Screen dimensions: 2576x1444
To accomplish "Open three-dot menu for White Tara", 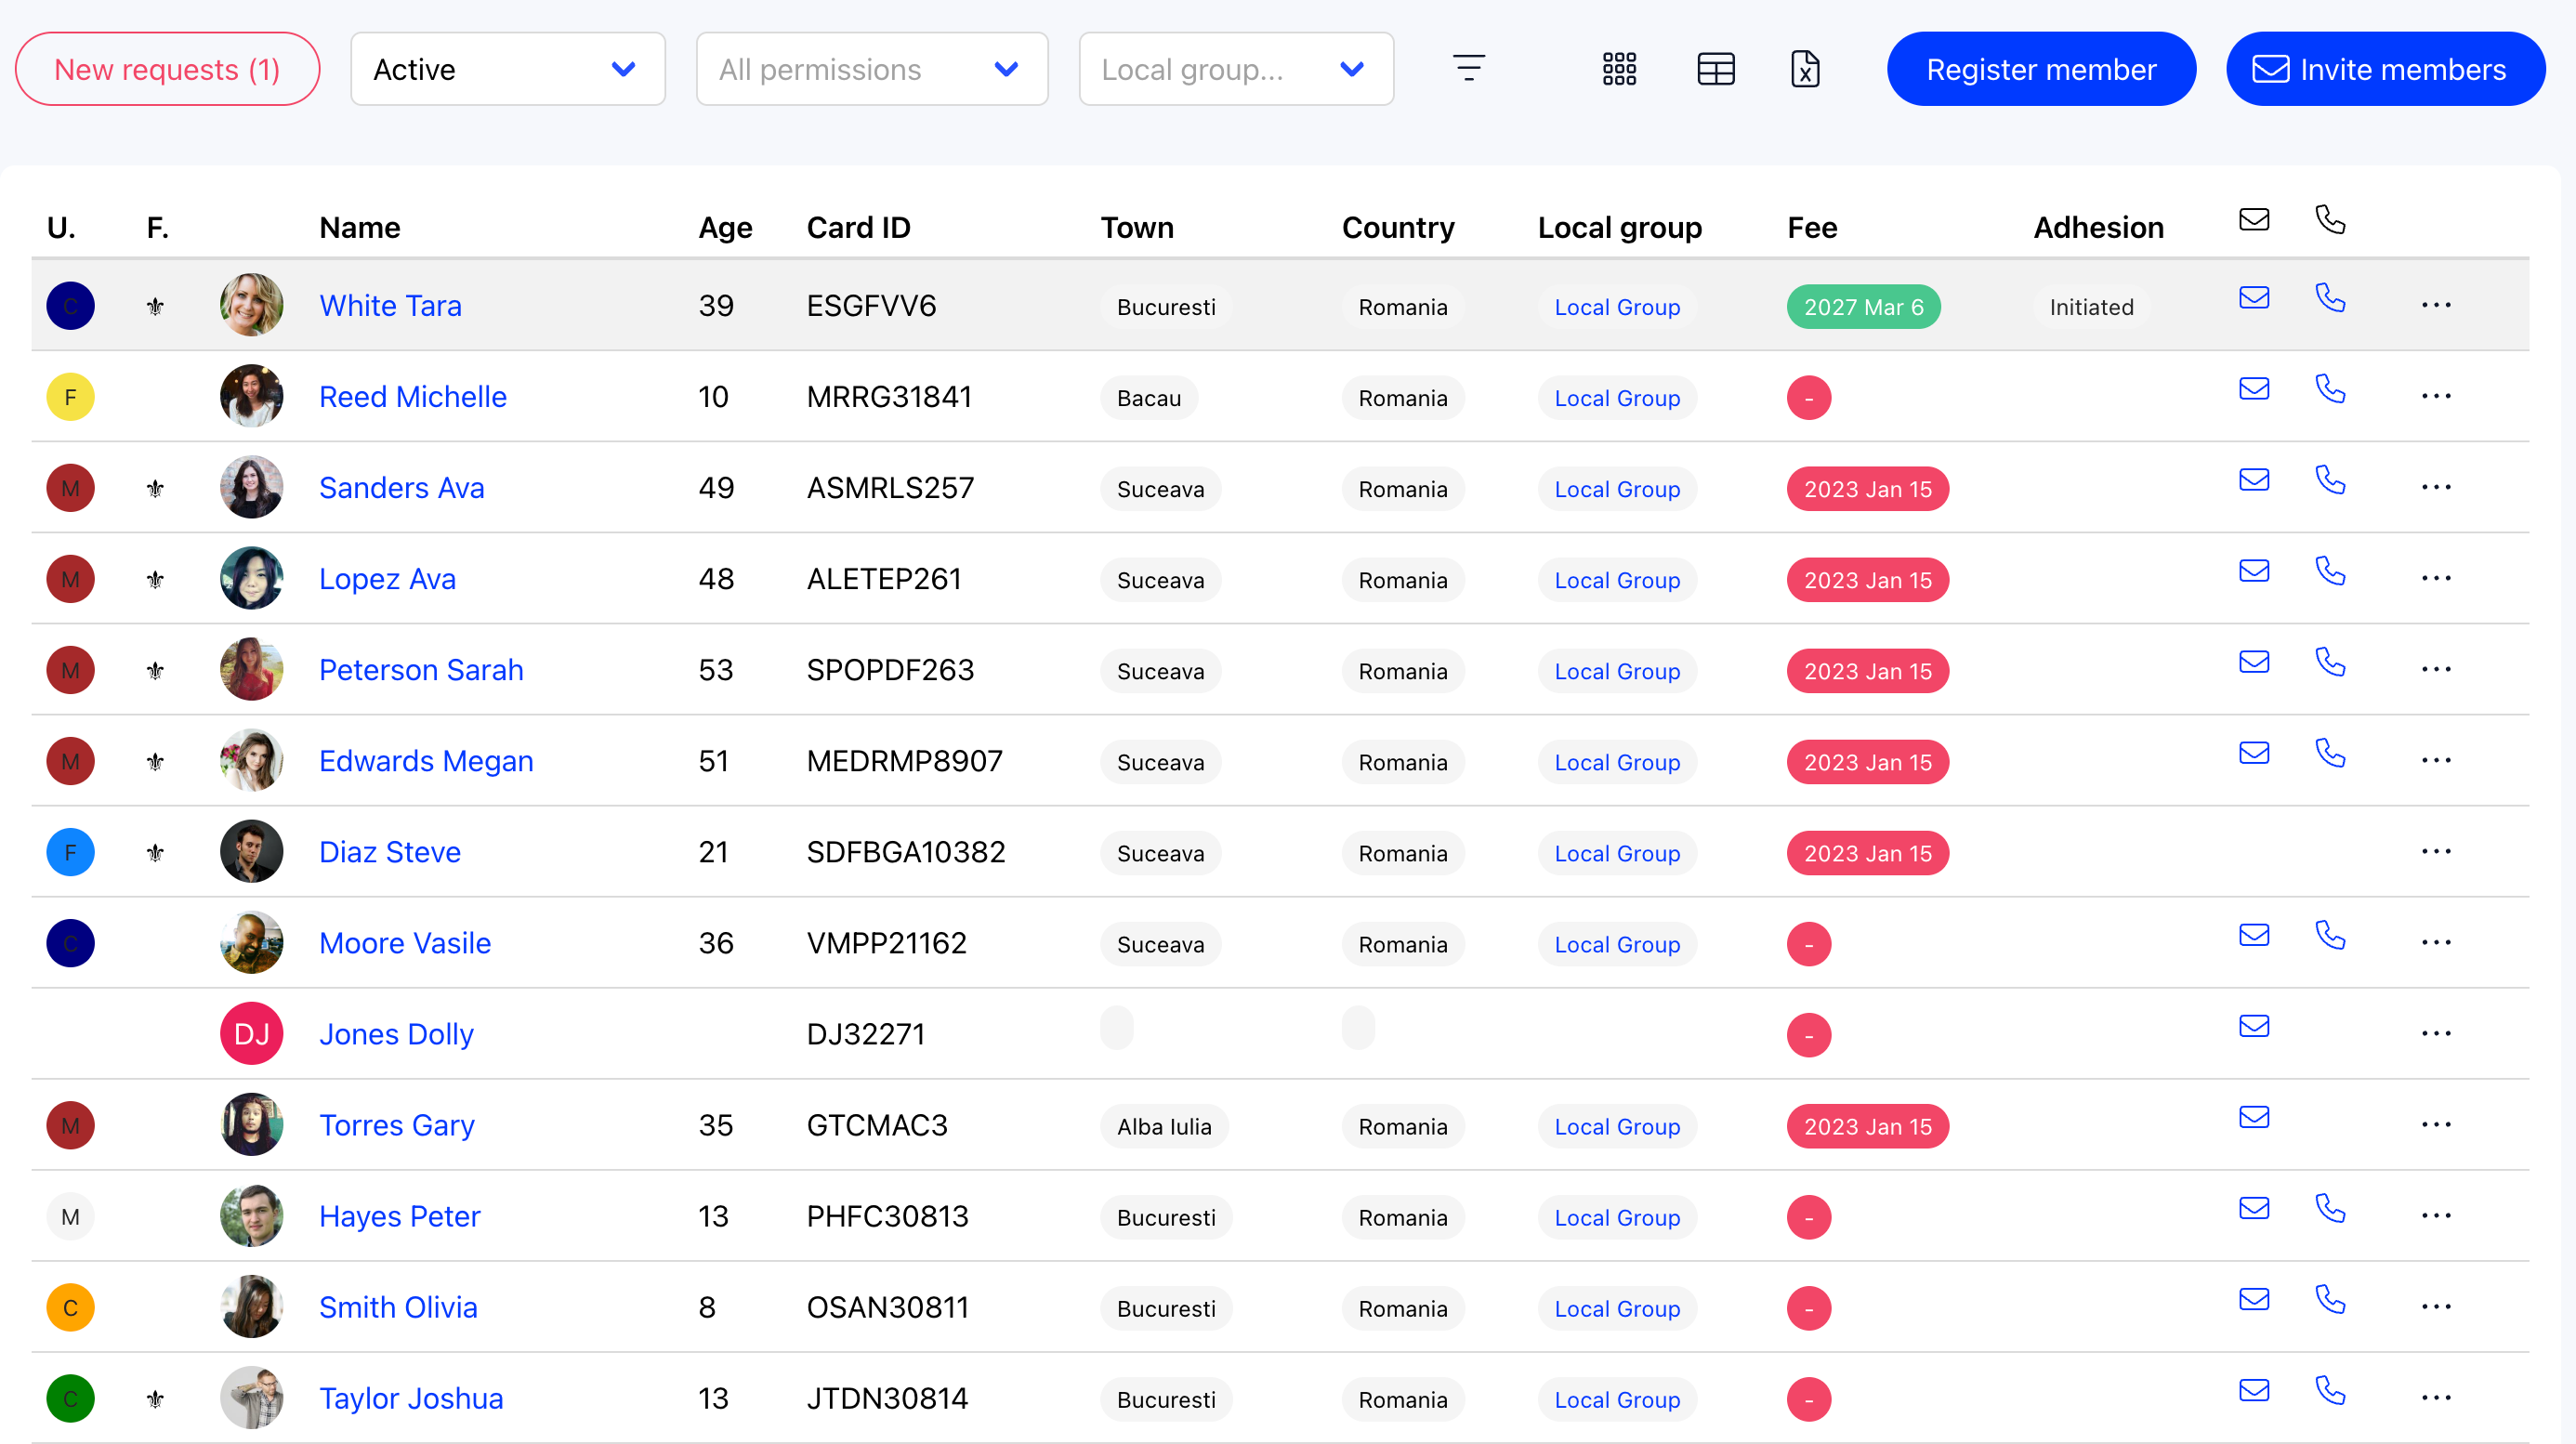I will (2435, 305).
